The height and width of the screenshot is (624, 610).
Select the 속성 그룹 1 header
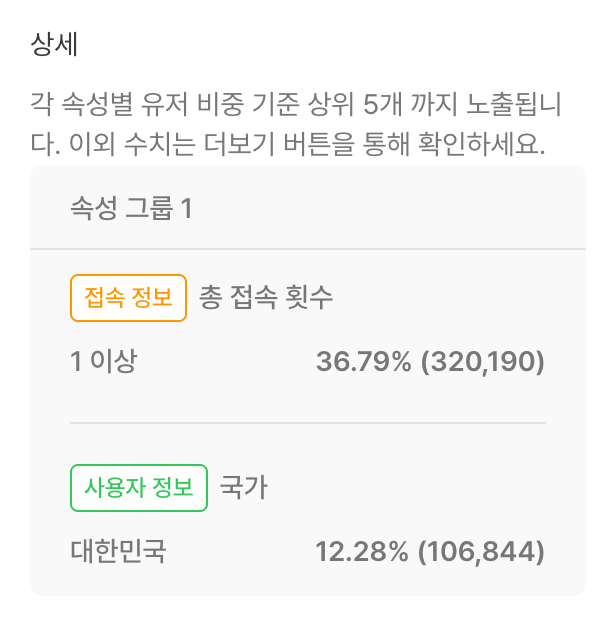pyautogui.click(x=131, y=208)
